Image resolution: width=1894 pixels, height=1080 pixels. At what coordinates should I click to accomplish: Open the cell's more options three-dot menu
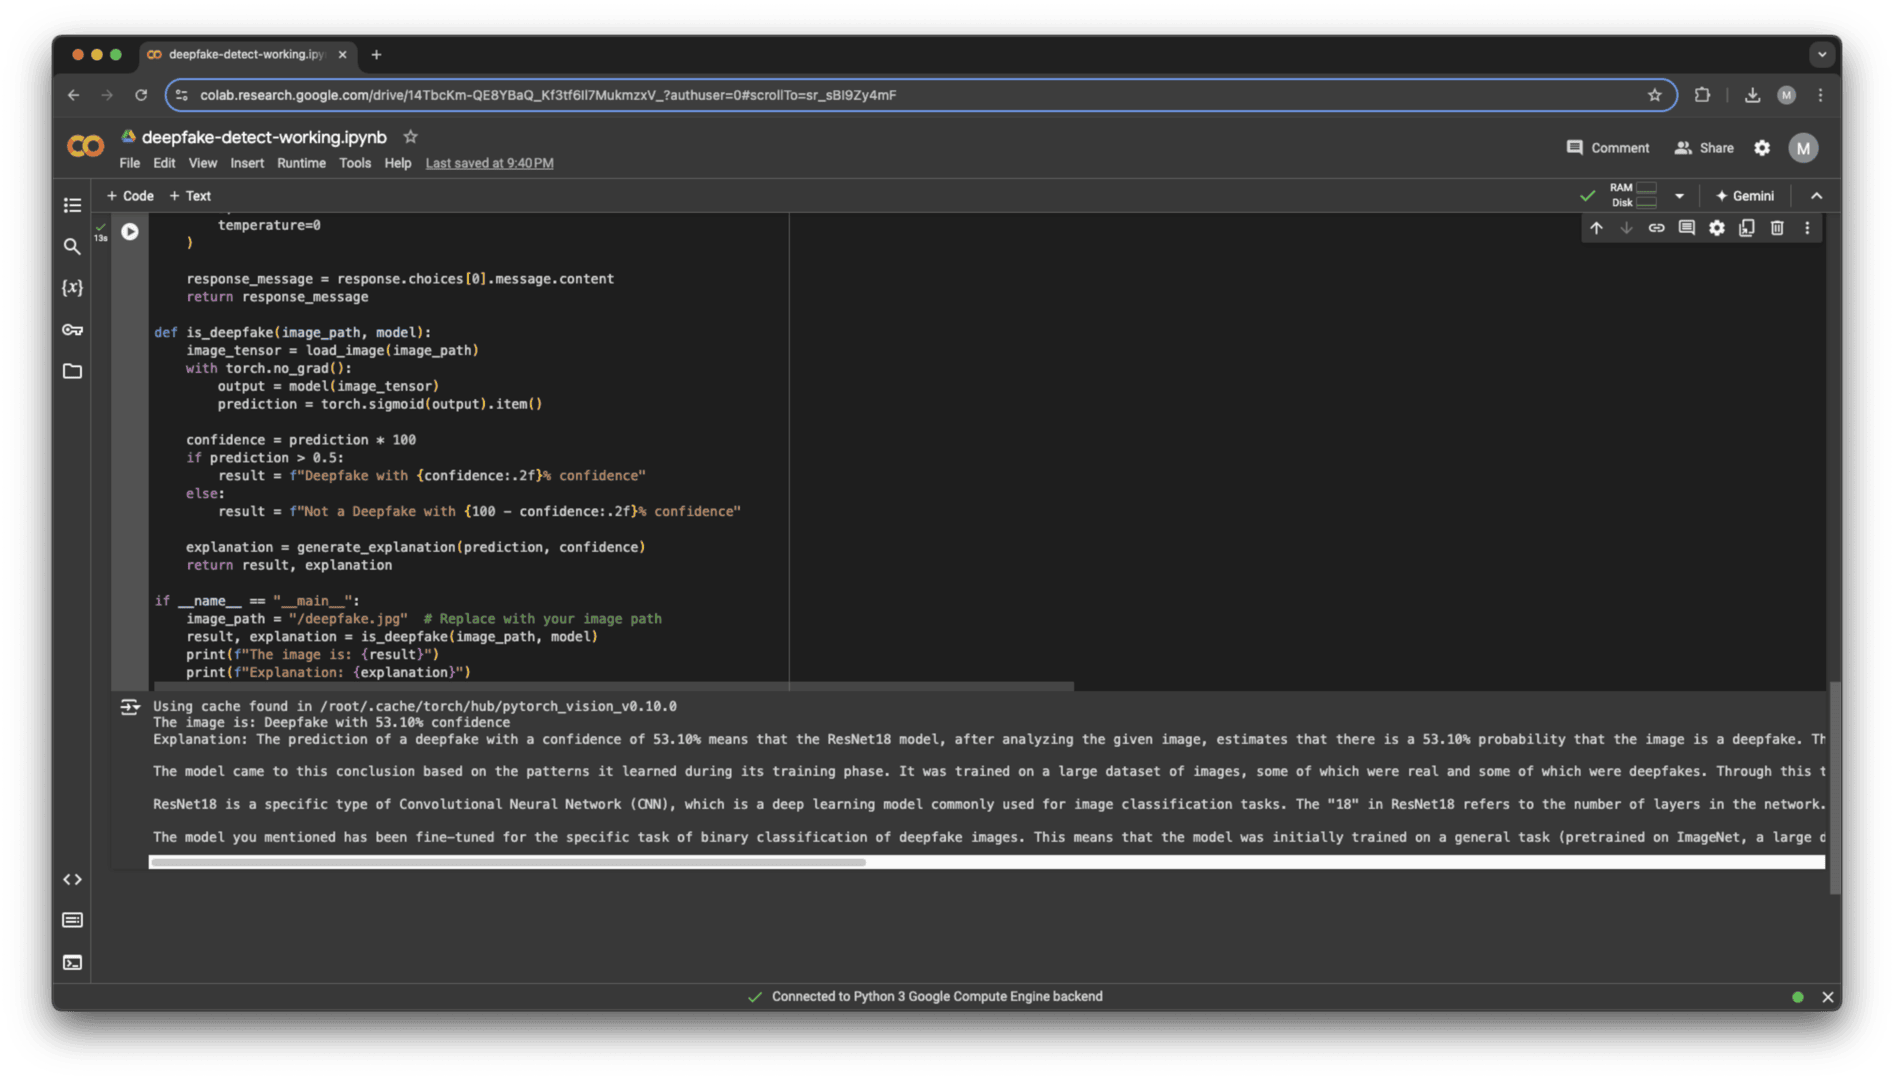pyautogui.click(x=1807, y=228)
